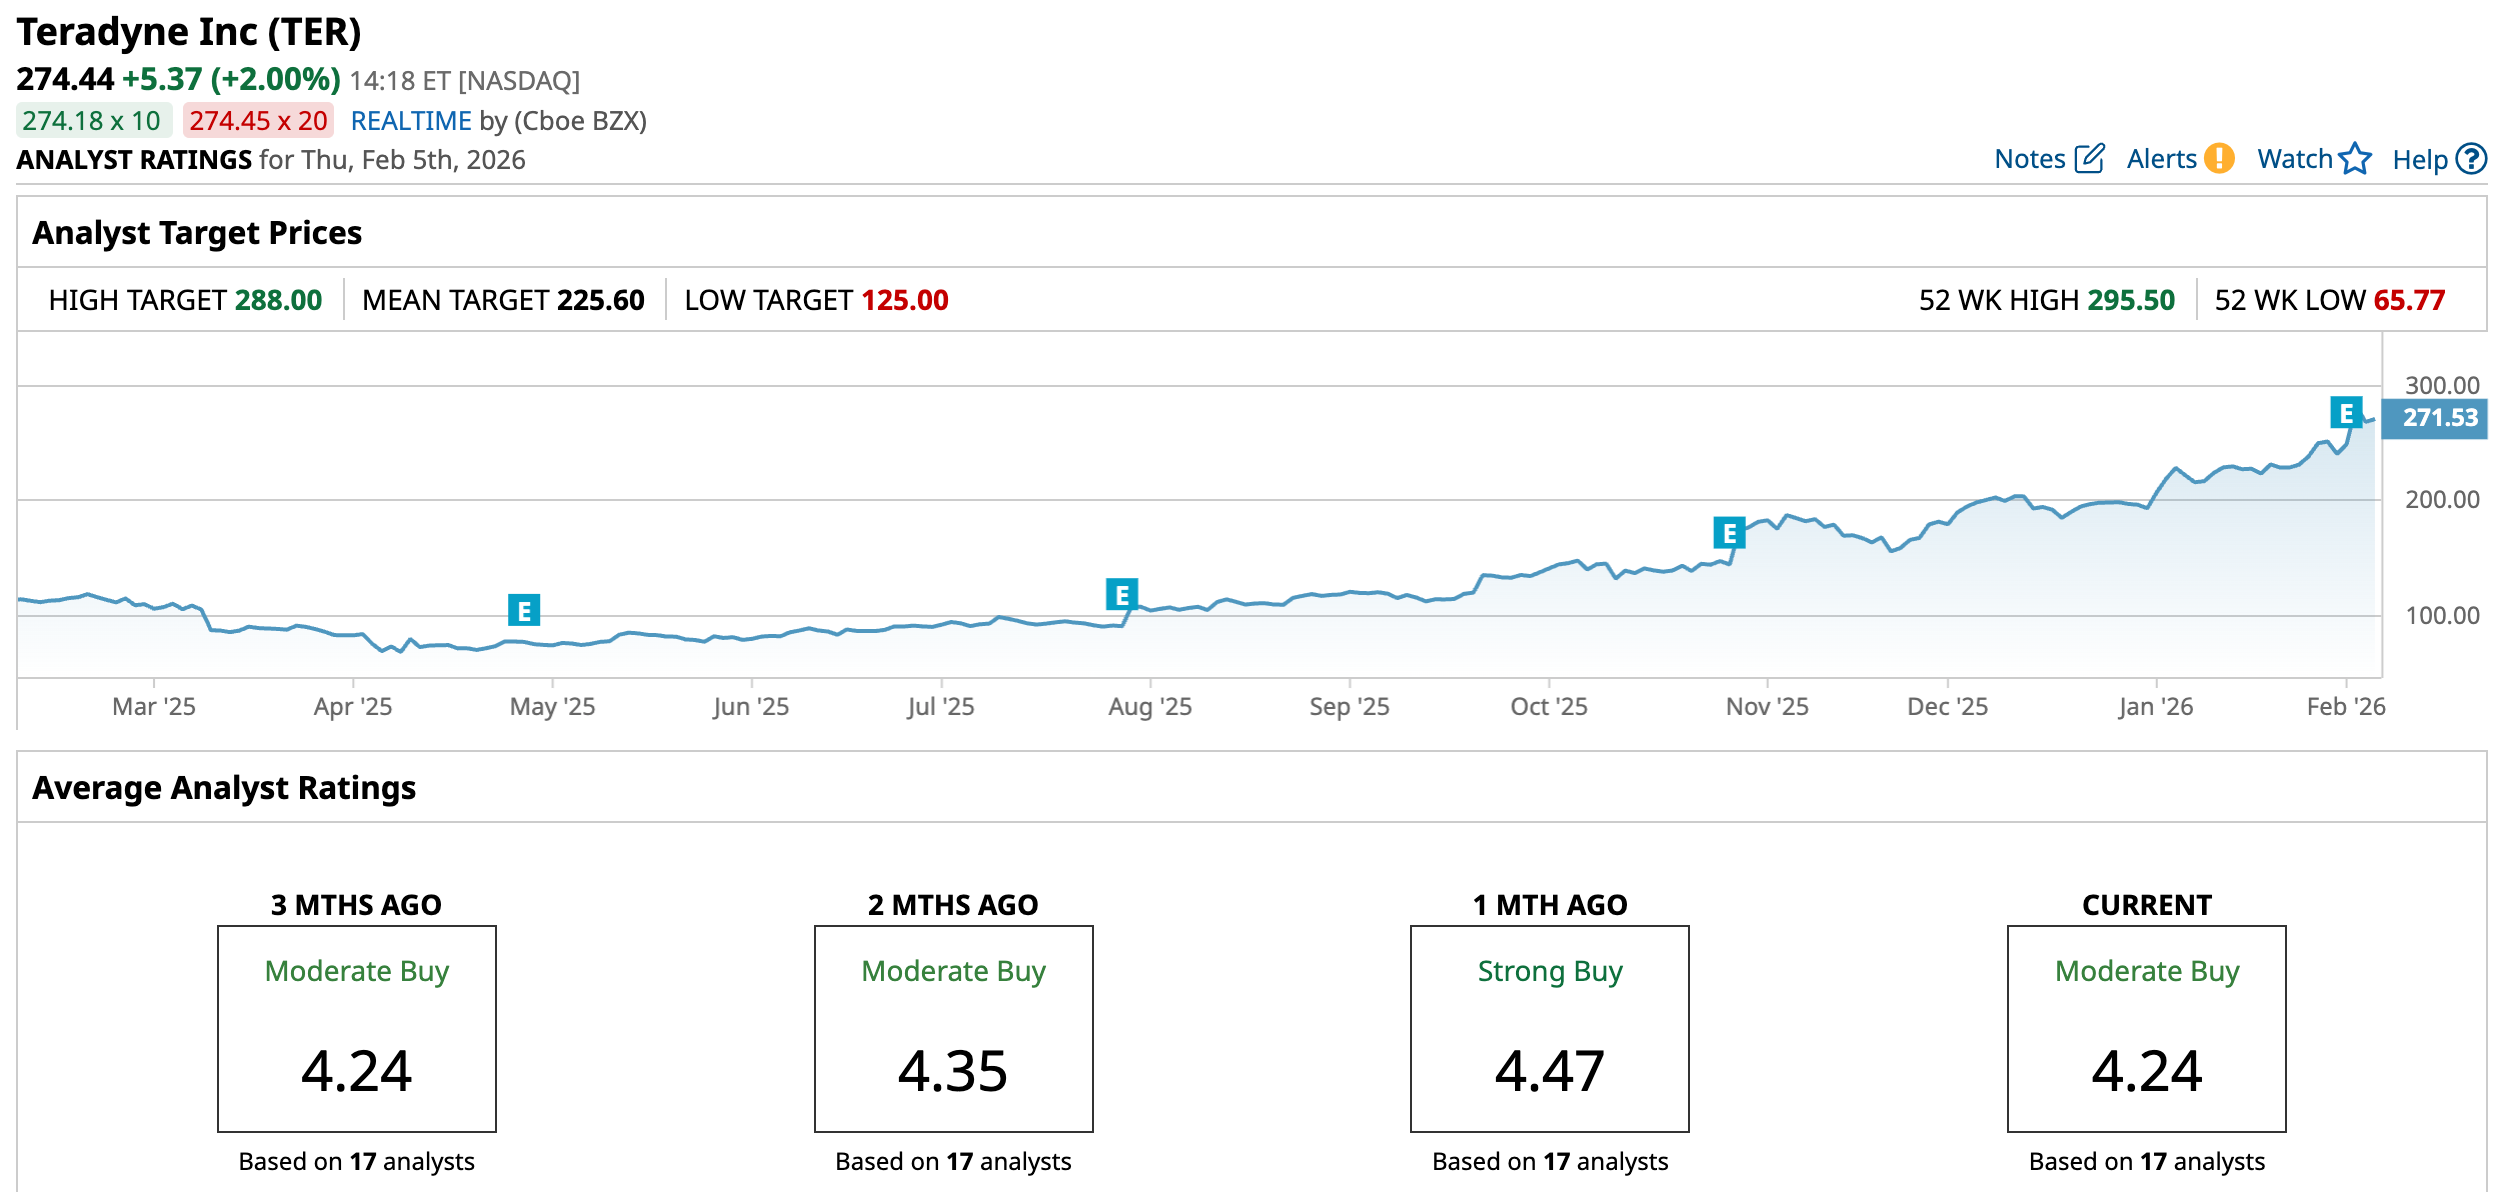Click the Alerts link text

pos(2161,159)
